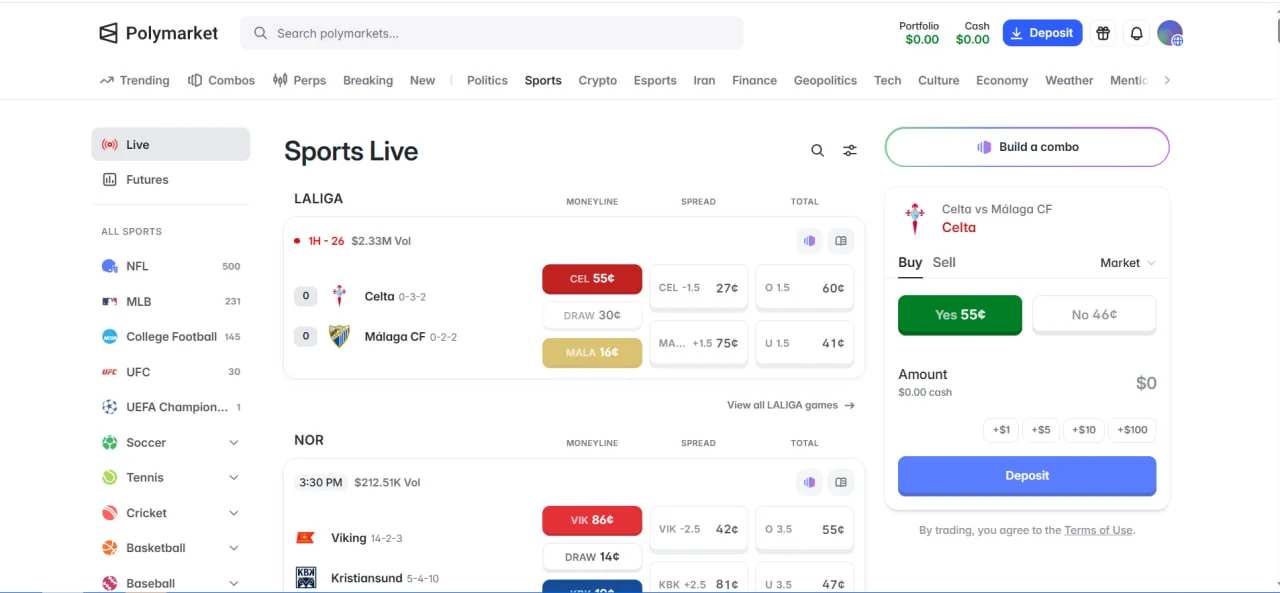The image size is (1280, 593).
Task: Open the profile avatar menu
Action: point(1170,33)
